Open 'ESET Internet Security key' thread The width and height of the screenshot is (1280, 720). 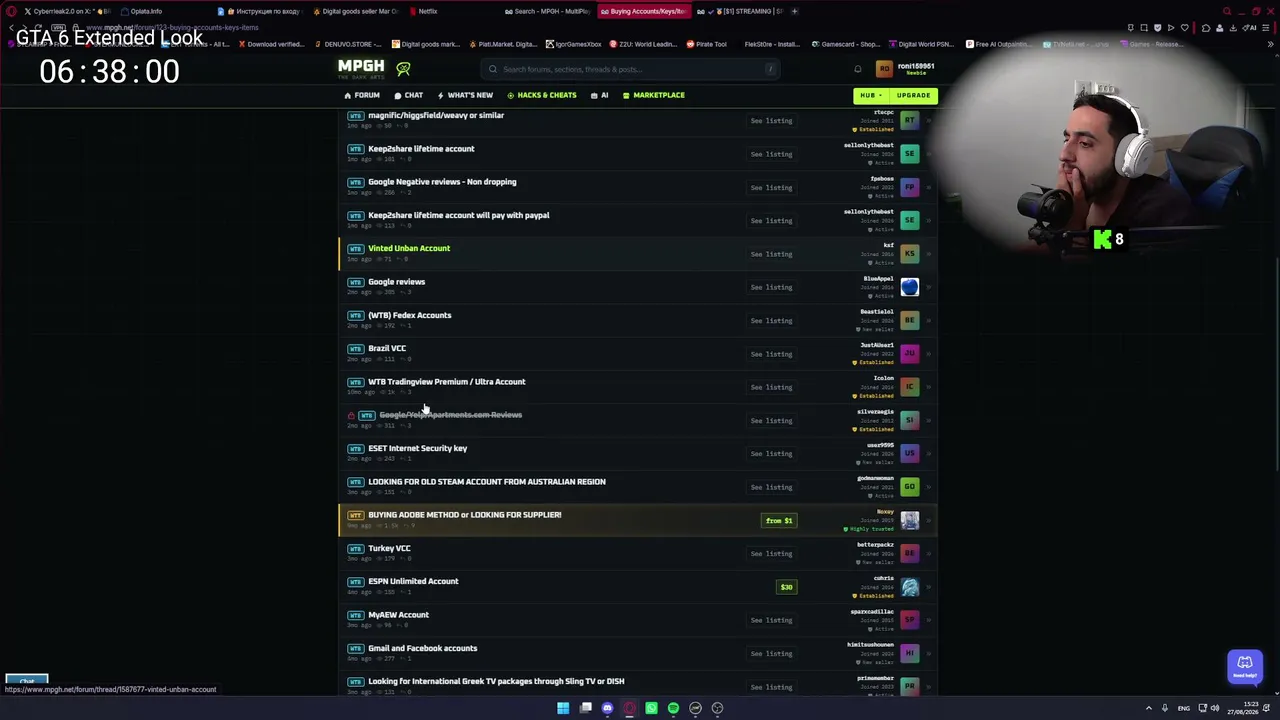click(x=417, y=448)
